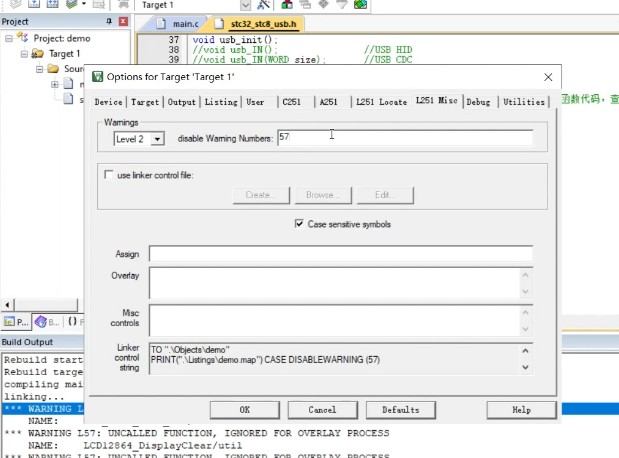The height and width of the screenshot is (458, 619).
Task: Close the Project panel with red X
Action: 122,21
